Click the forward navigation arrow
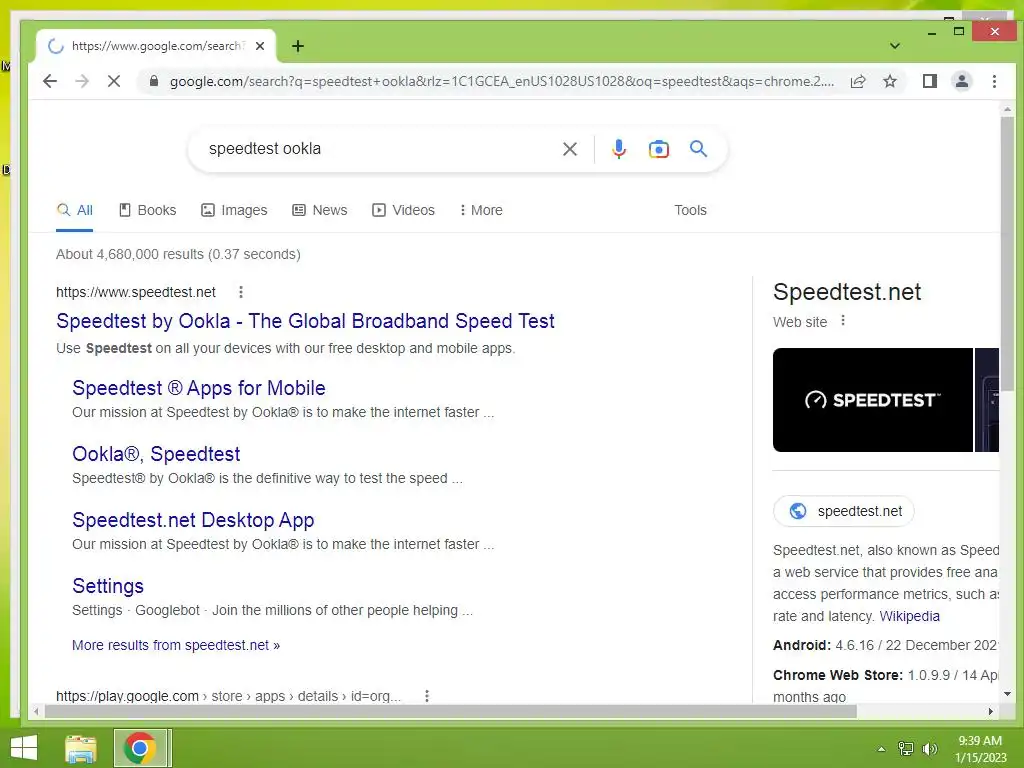Screen dimensions: 1024x768 click(82, 81)
